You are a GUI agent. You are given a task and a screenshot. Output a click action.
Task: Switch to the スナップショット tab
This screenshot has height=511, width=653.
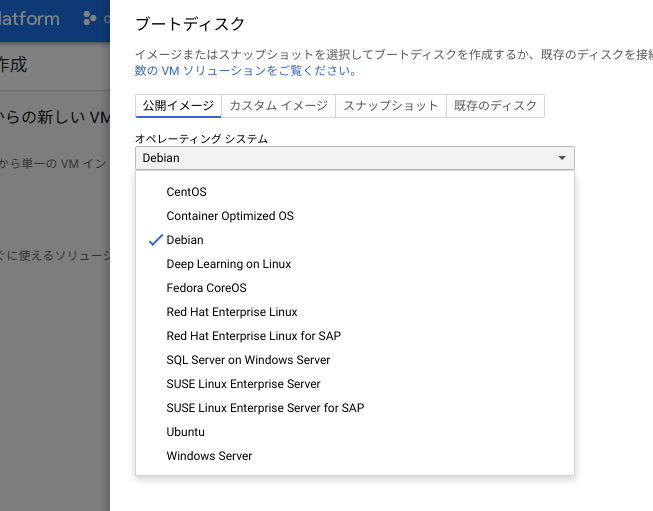click(x=391, y=106)
